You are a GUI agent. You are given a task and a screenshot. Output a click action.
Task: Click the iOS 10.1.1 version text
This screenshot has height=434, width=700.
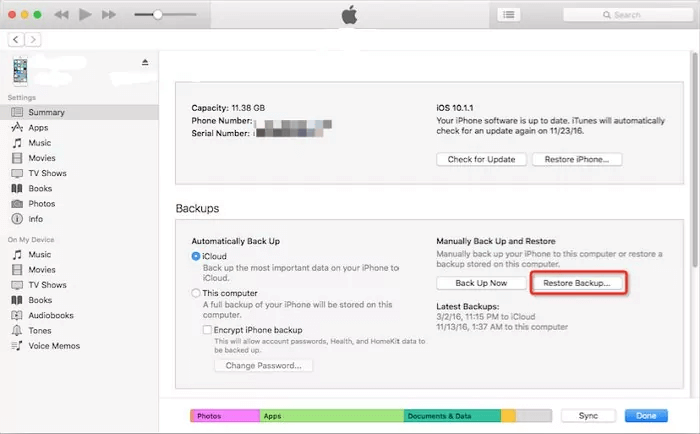(454, 108)
